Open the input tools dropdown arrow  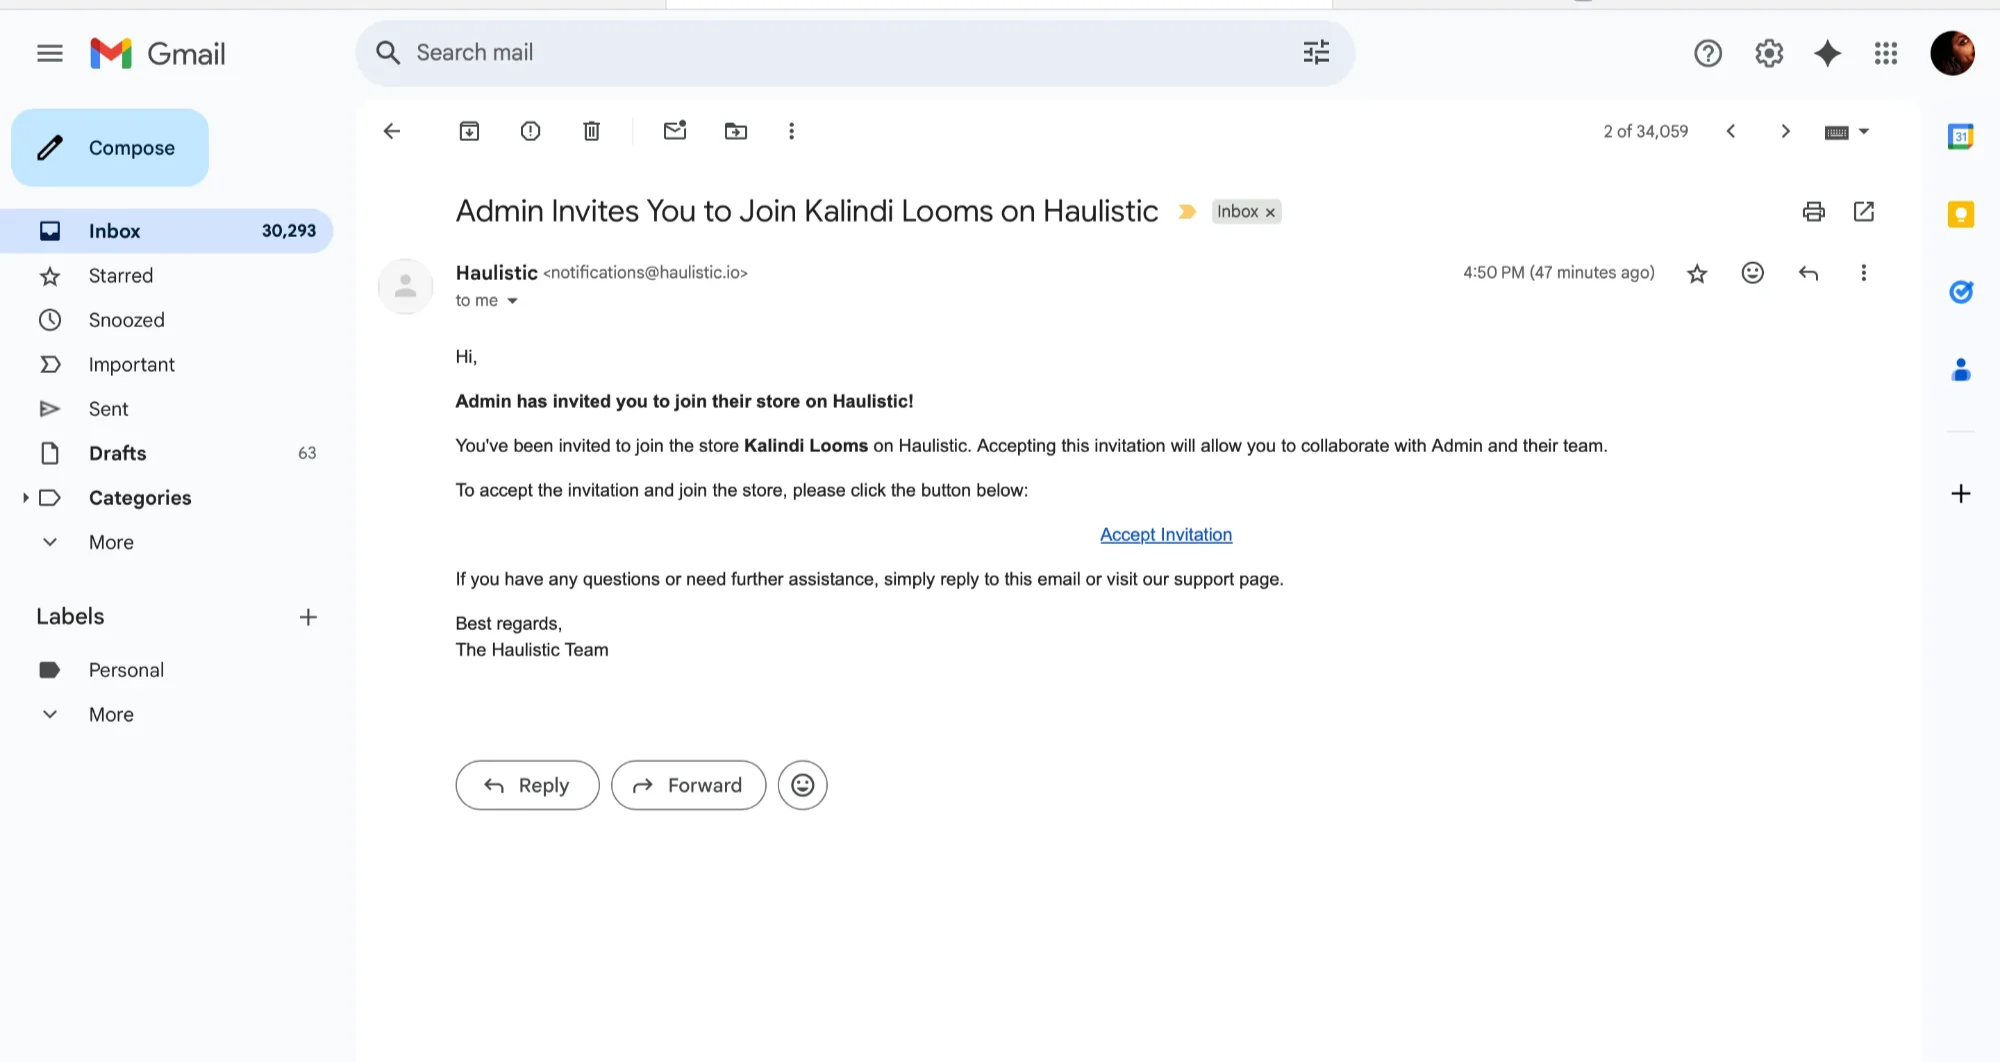[x=1864, y=131]
